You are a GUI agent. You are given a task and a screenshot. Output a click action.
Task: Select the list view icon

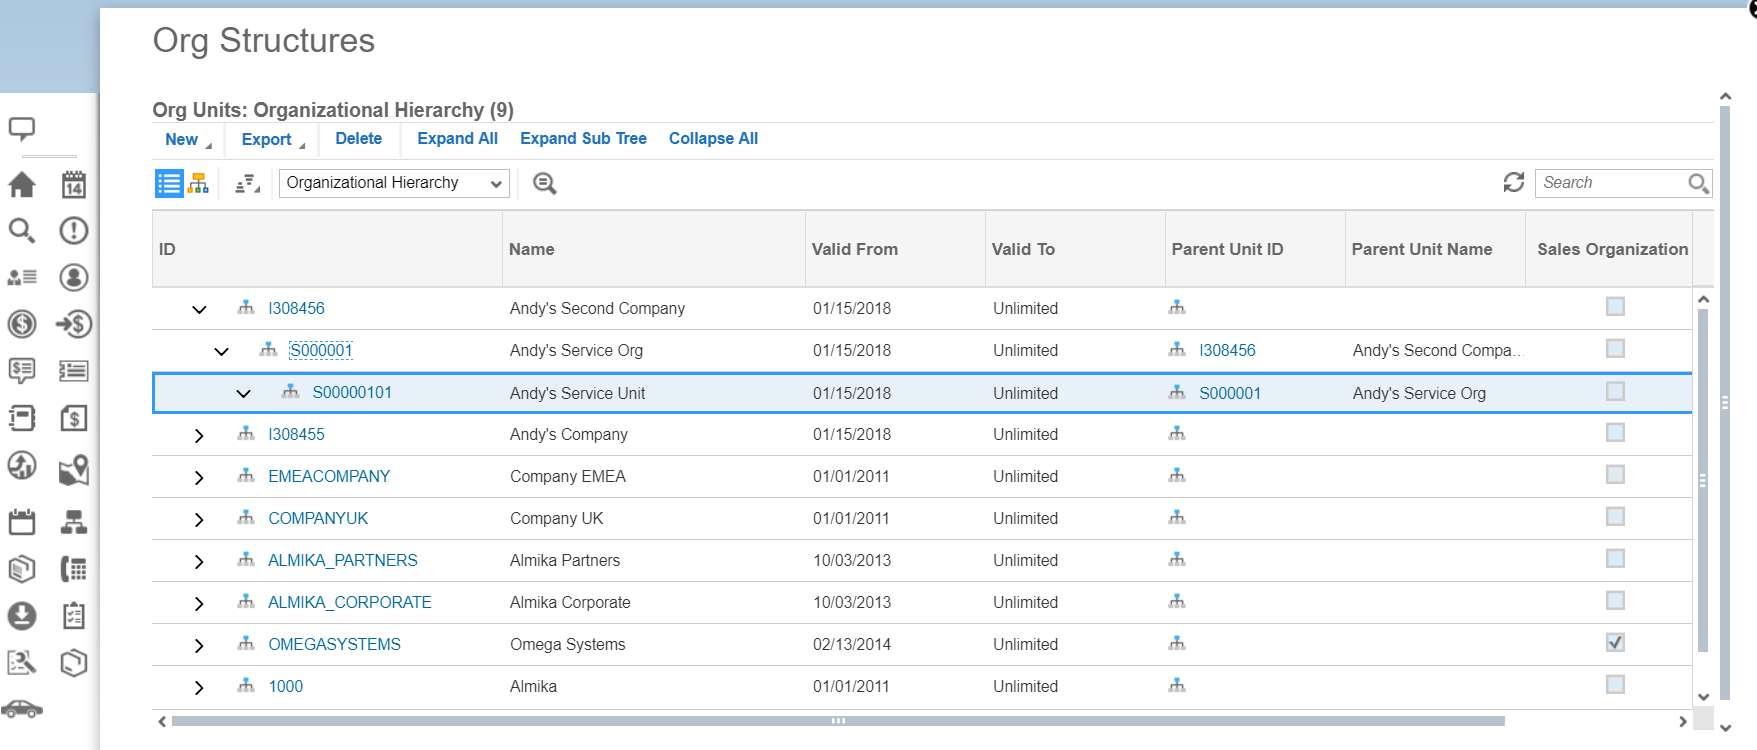[x=169, y=183]
